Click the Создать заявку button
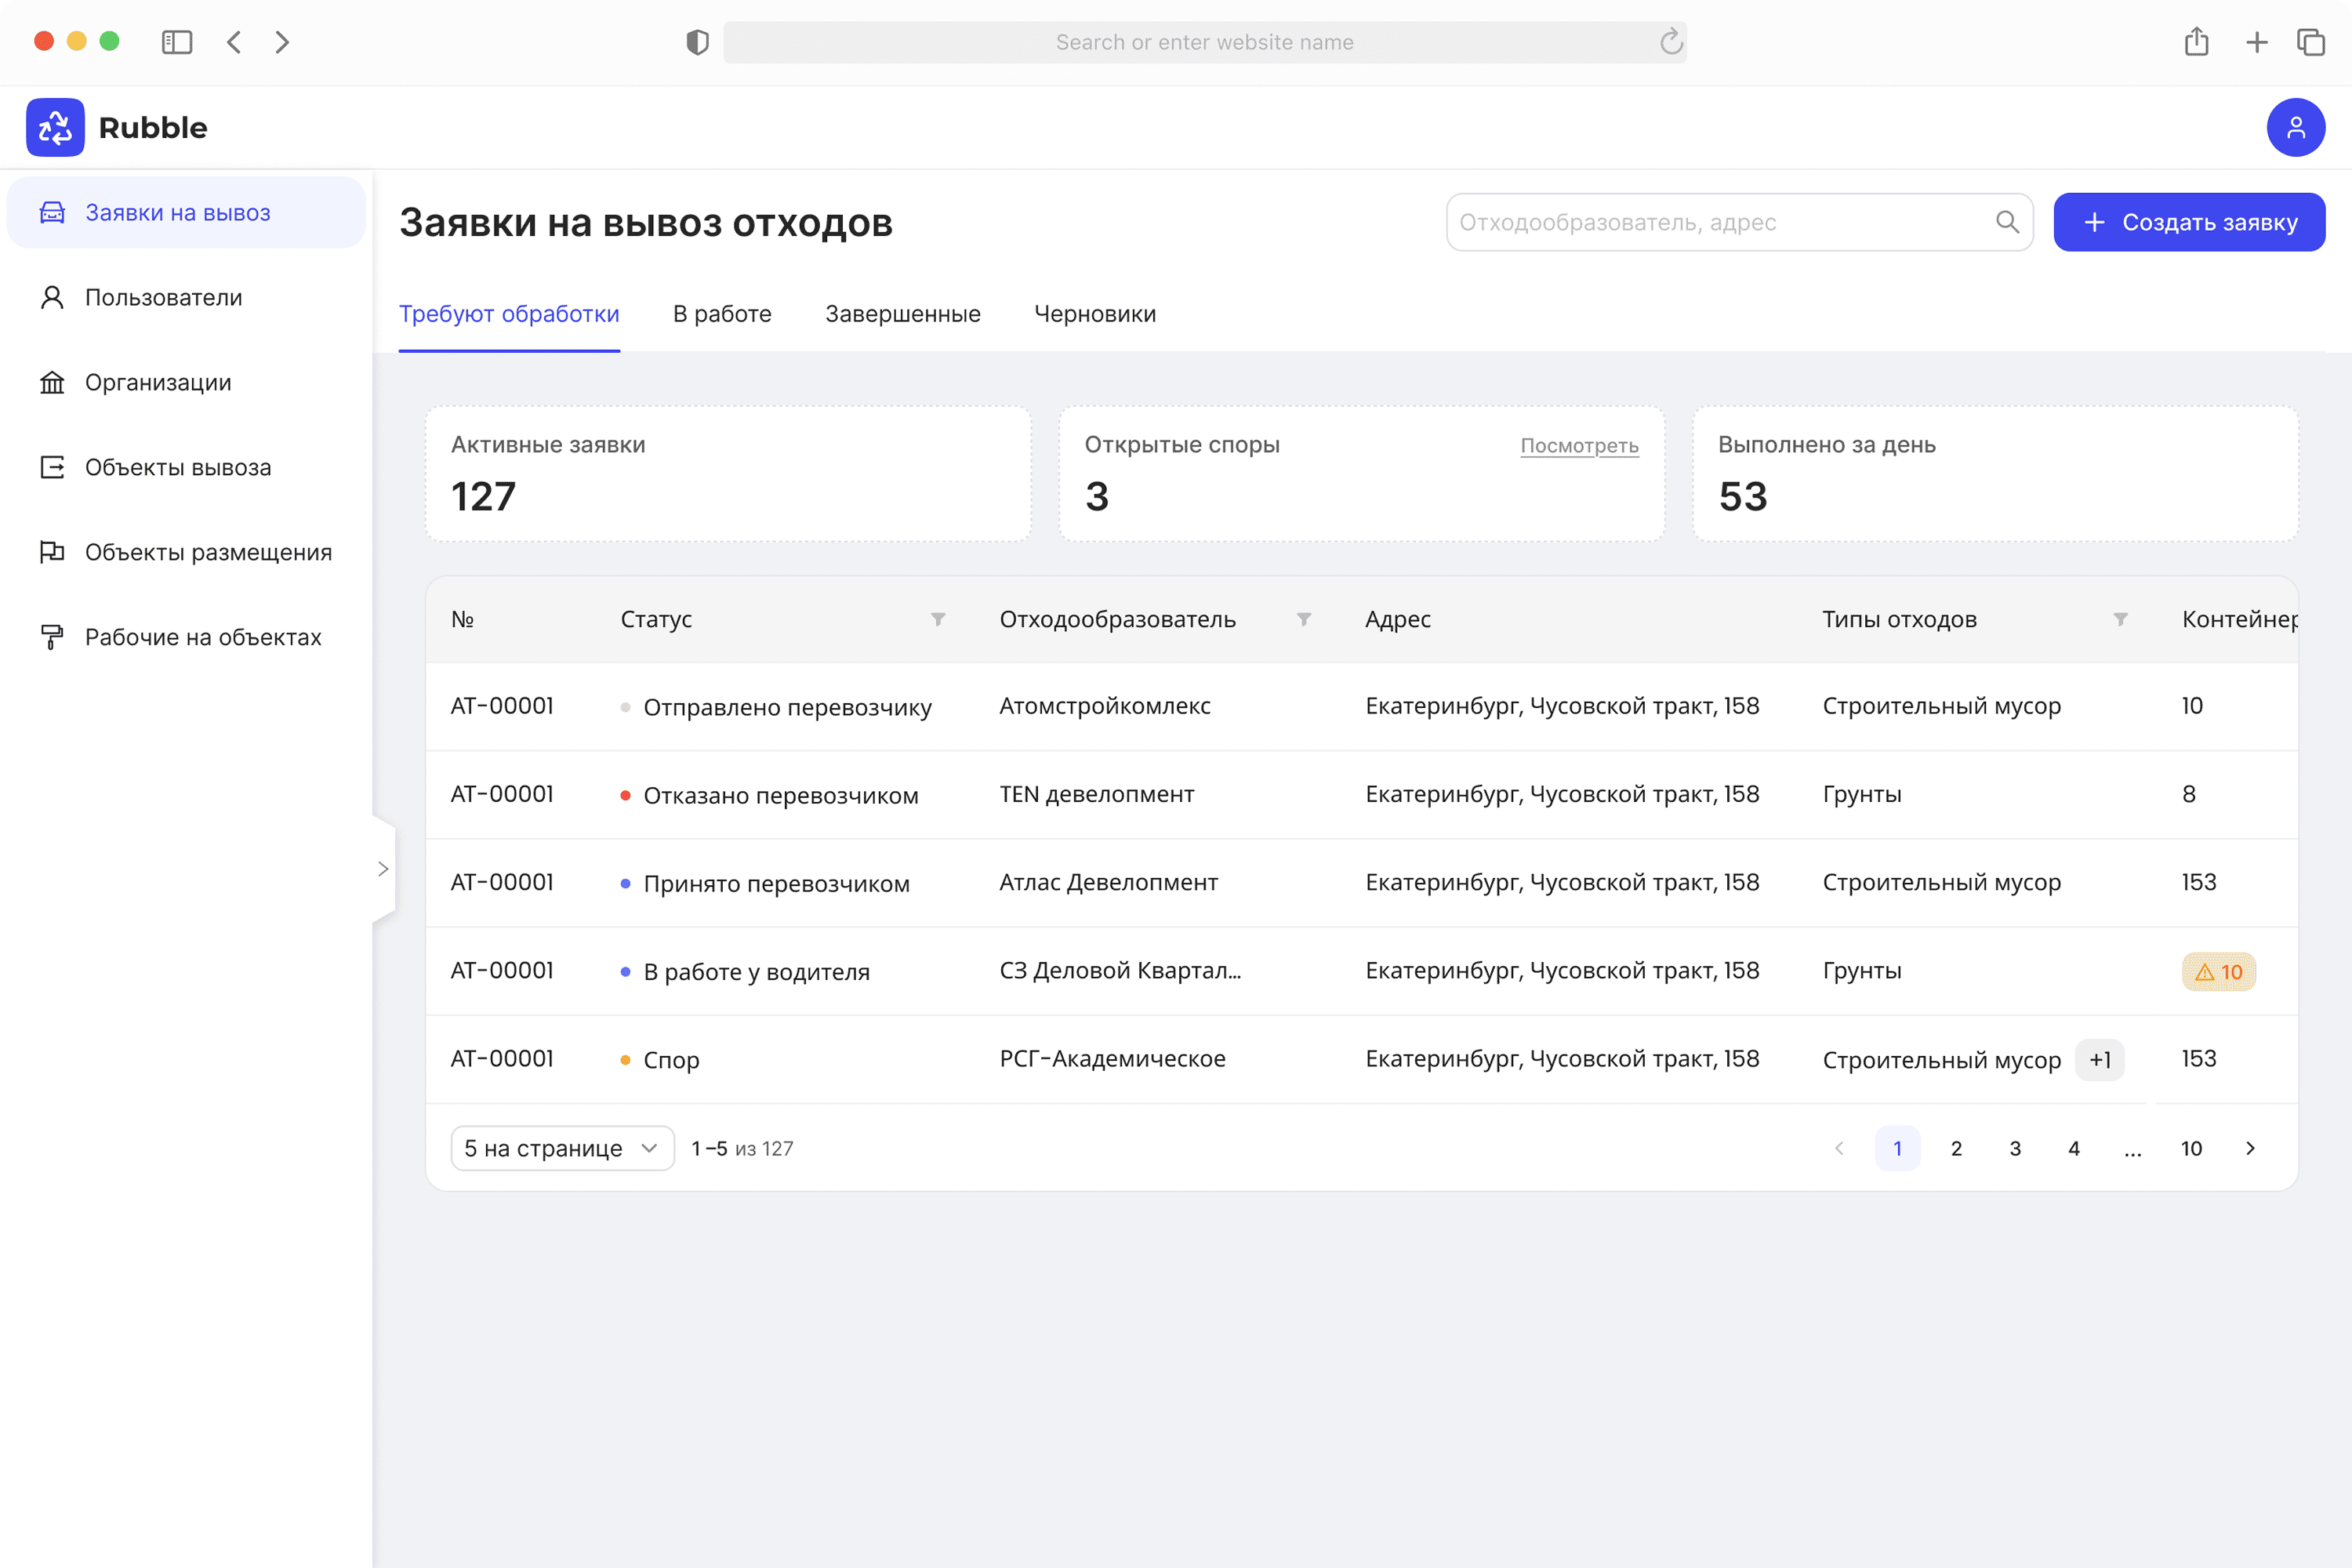 (x=2189, y=222)
